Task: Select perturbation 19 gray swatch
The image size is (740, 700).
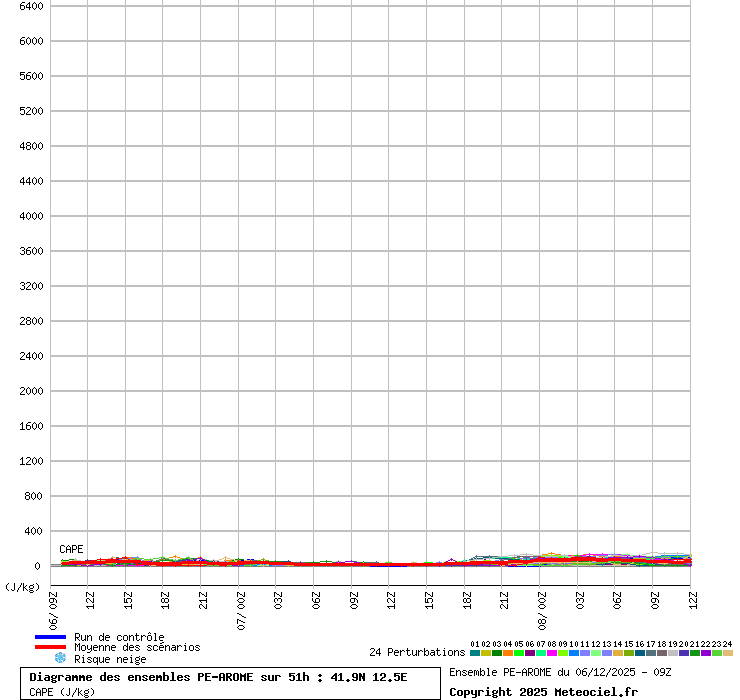Action: click(673, 653)
